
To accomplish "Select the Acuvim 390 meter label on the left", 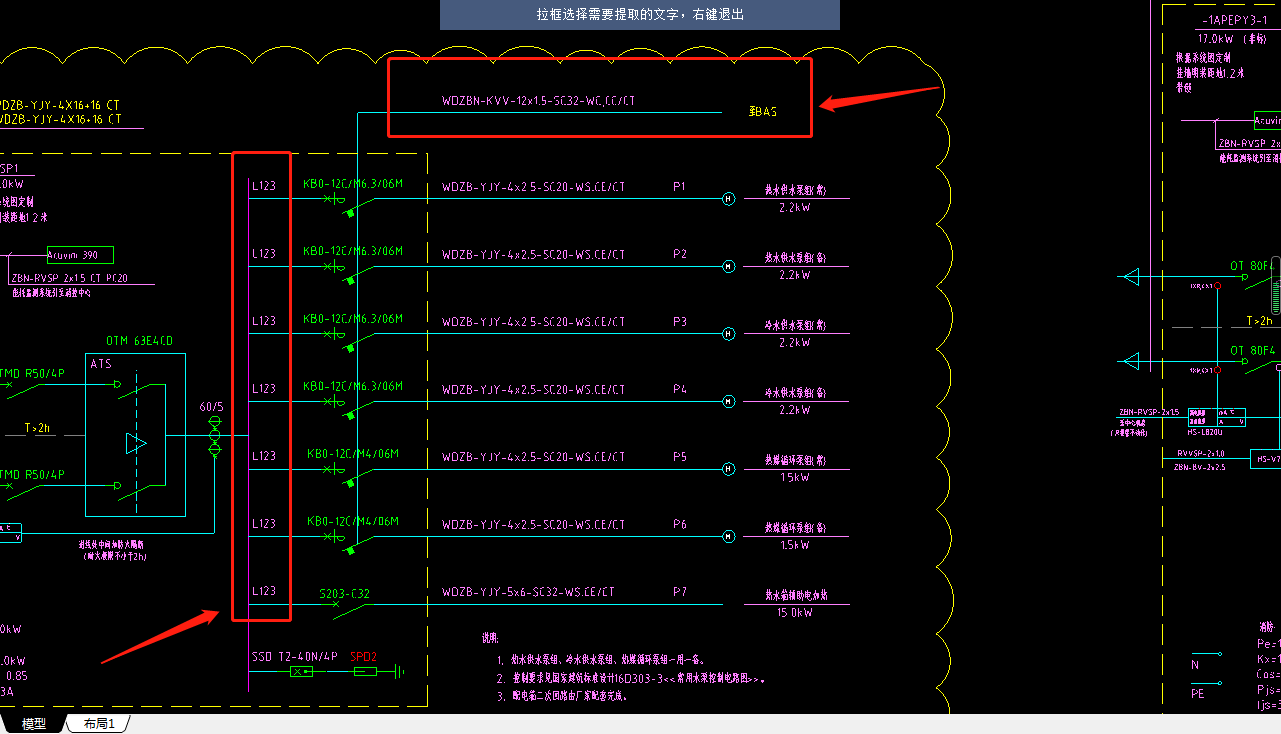I will [x=80, y=255].
